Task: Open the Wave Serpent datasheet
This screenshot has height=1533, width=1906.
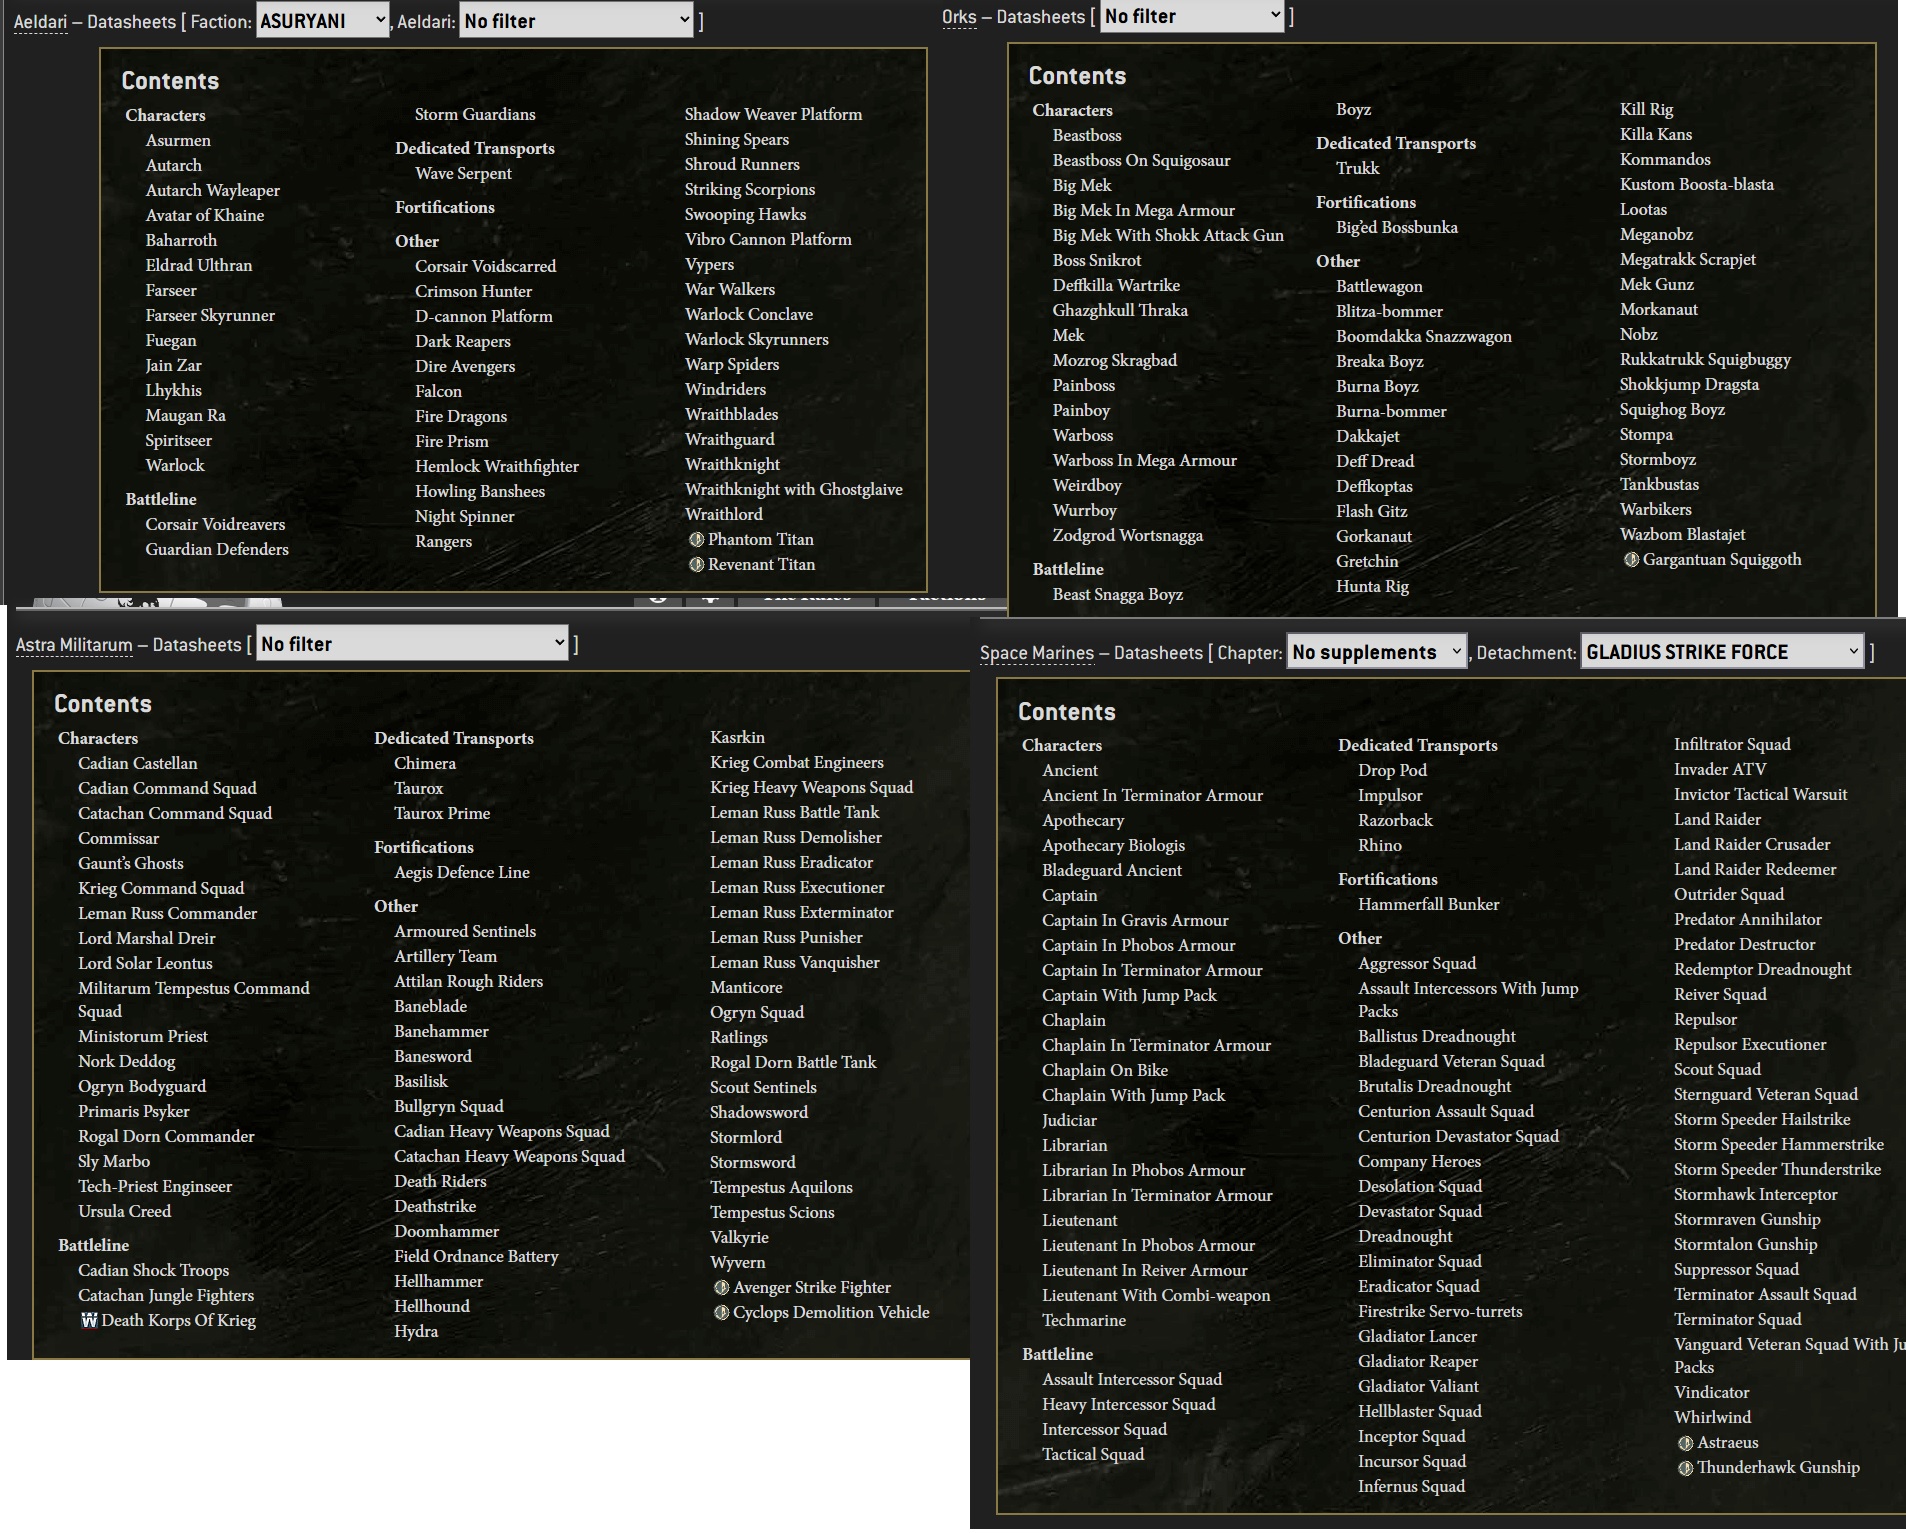Action: (x=463, y=173)
